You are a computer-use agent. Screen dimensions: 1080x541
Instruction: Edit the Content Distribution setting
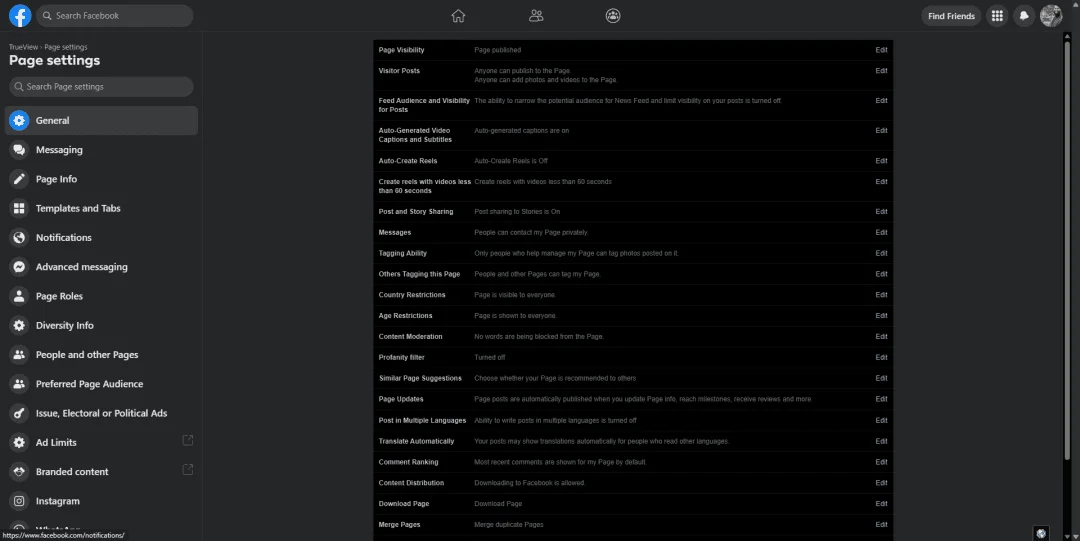click(881, 482)
